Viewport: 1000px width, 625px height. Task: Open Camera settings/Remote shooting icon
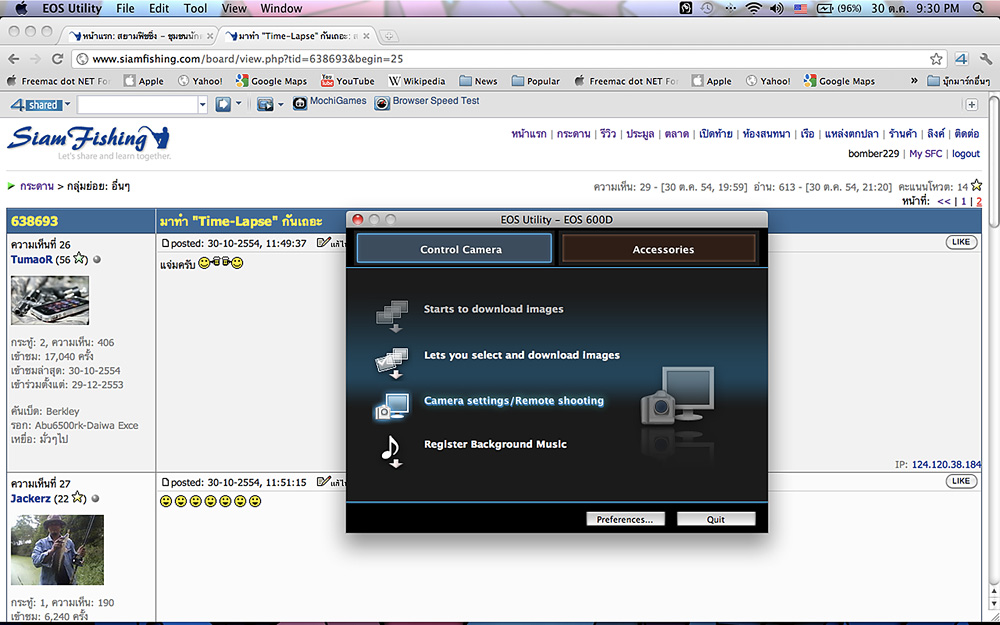(392, 406)
